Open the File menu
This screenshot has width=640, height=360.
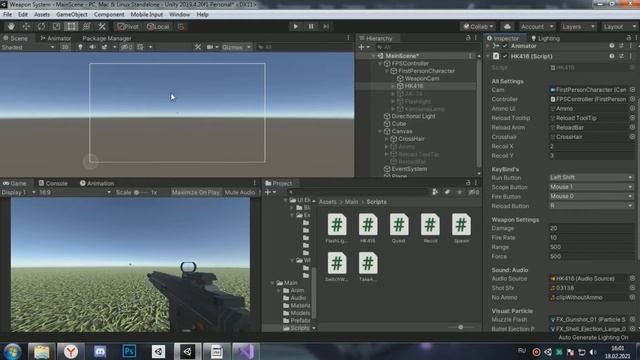(7, 14)
